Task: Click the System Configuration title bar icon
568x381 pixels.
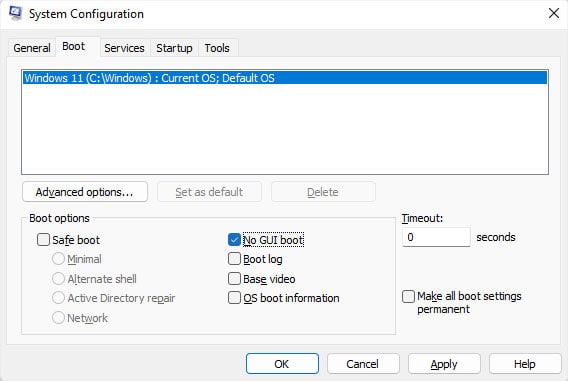Action: tap(16, 13)
